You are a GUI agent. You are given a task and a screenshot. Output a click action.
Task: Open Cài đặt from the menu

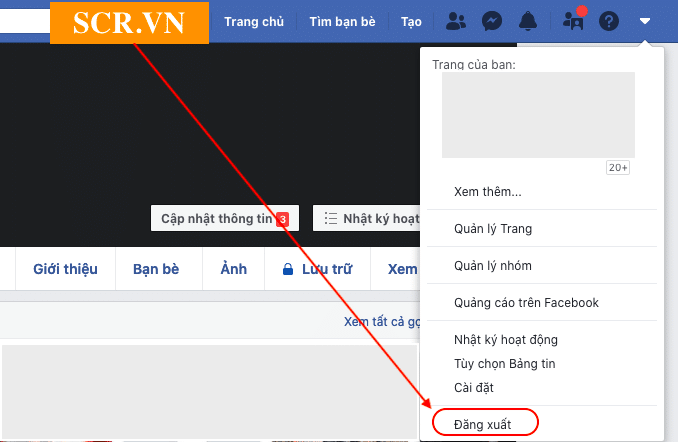pyautogui.click(x=474, y=388)
